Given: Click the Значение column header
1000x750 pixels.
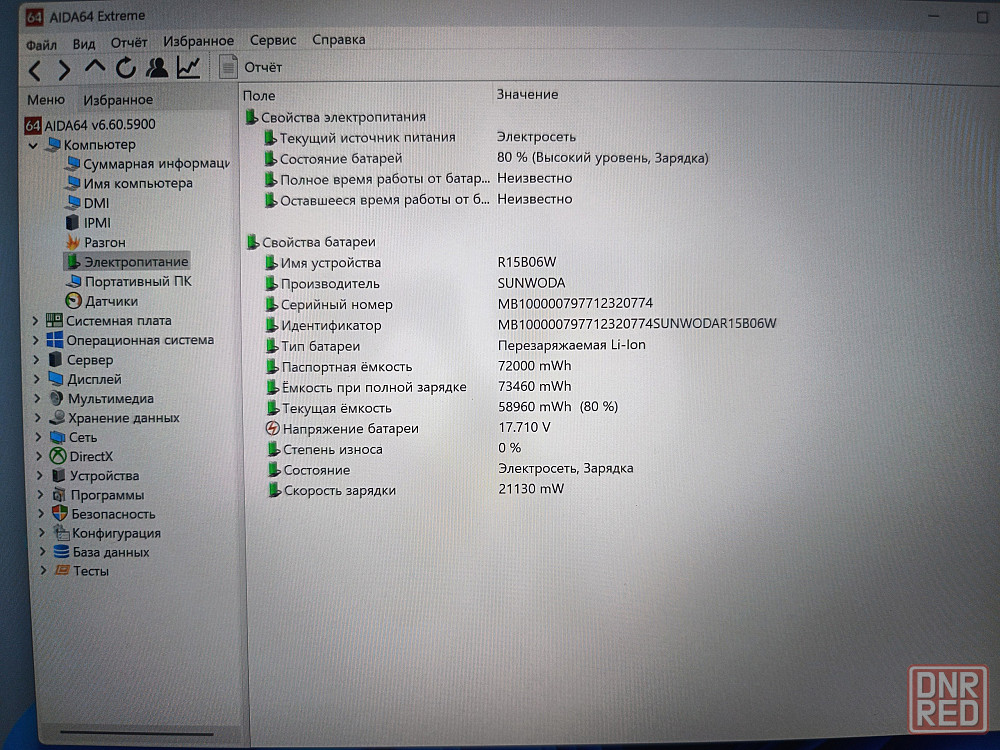Looking at the screenshot, I should [527, 94].
